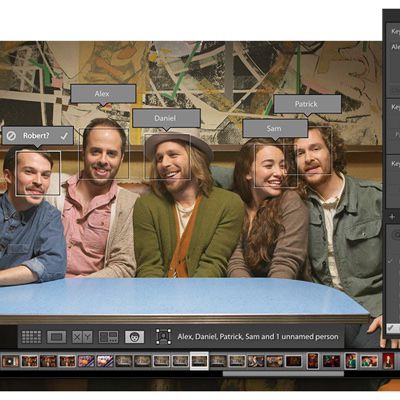Open the People face view icon
This screenshot has width=400, height=400.
pos(135,337)
